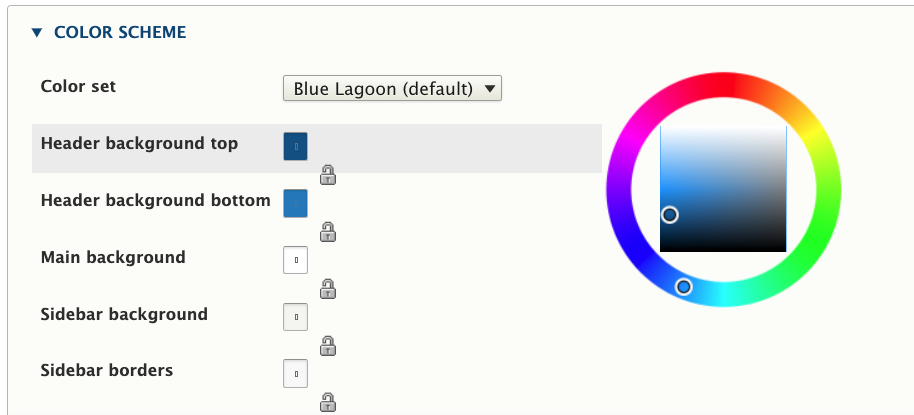Toggle lock below Header background bottom
Image resolution: width=914 pixels, height=415 pixels.
[328, 232]
